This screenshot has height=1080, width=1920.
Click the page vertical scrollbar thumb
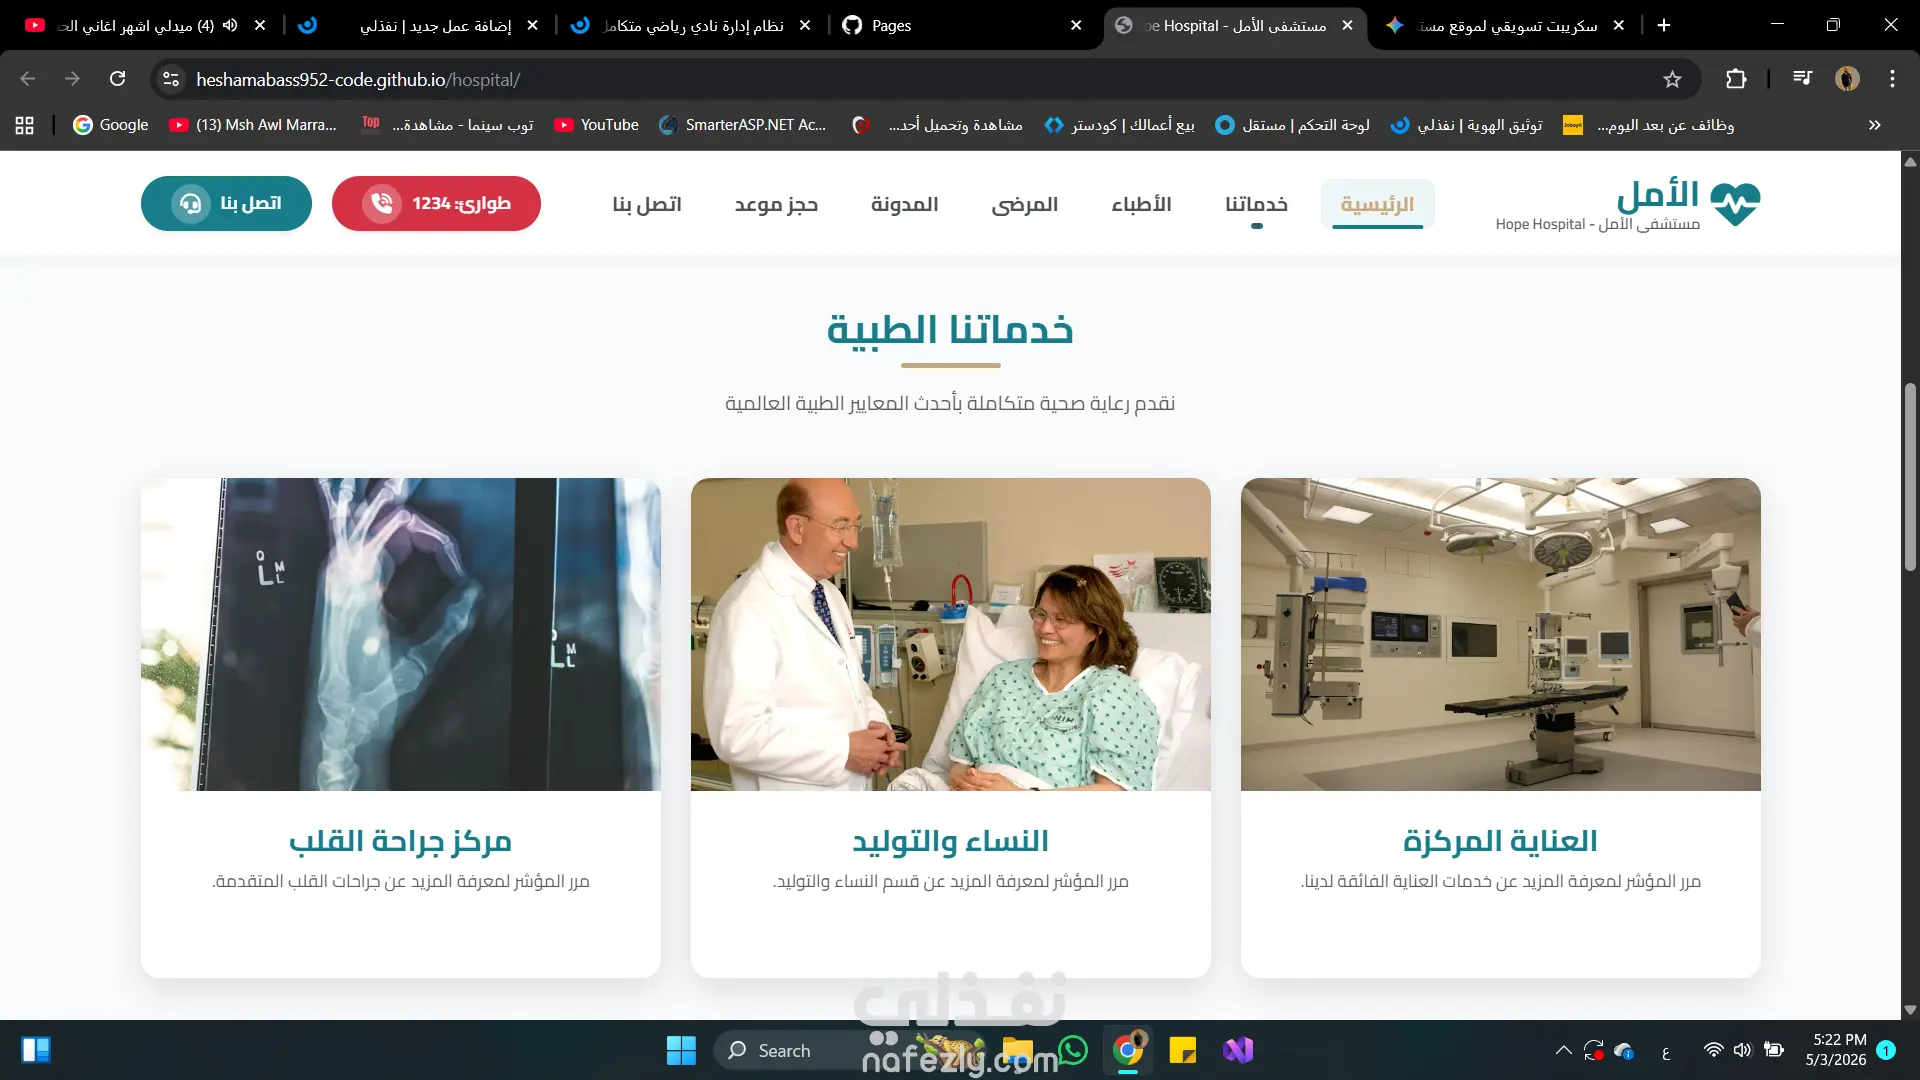tap(1910, 476)
